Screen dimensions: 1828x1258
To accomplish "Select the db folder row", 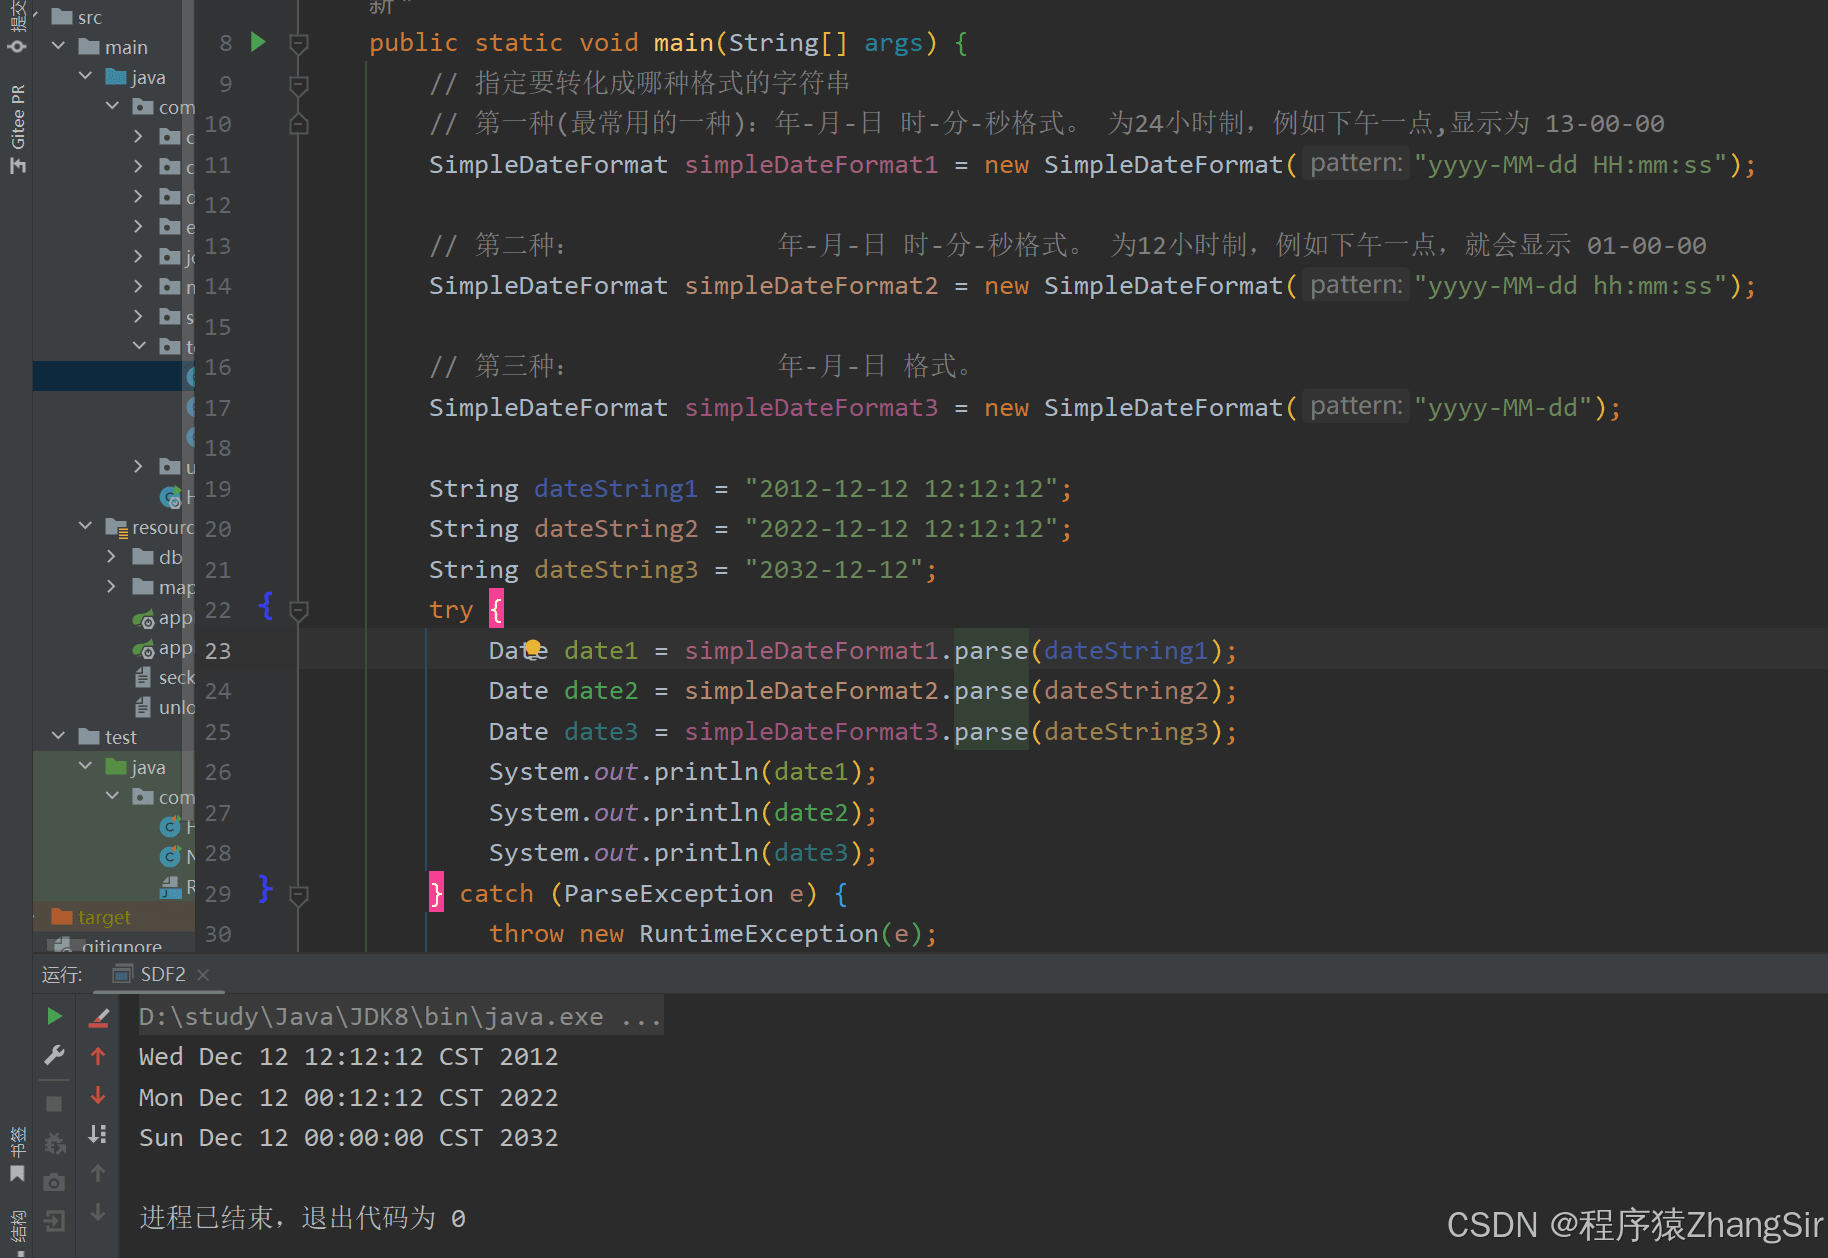I will (x=114, y=556).
